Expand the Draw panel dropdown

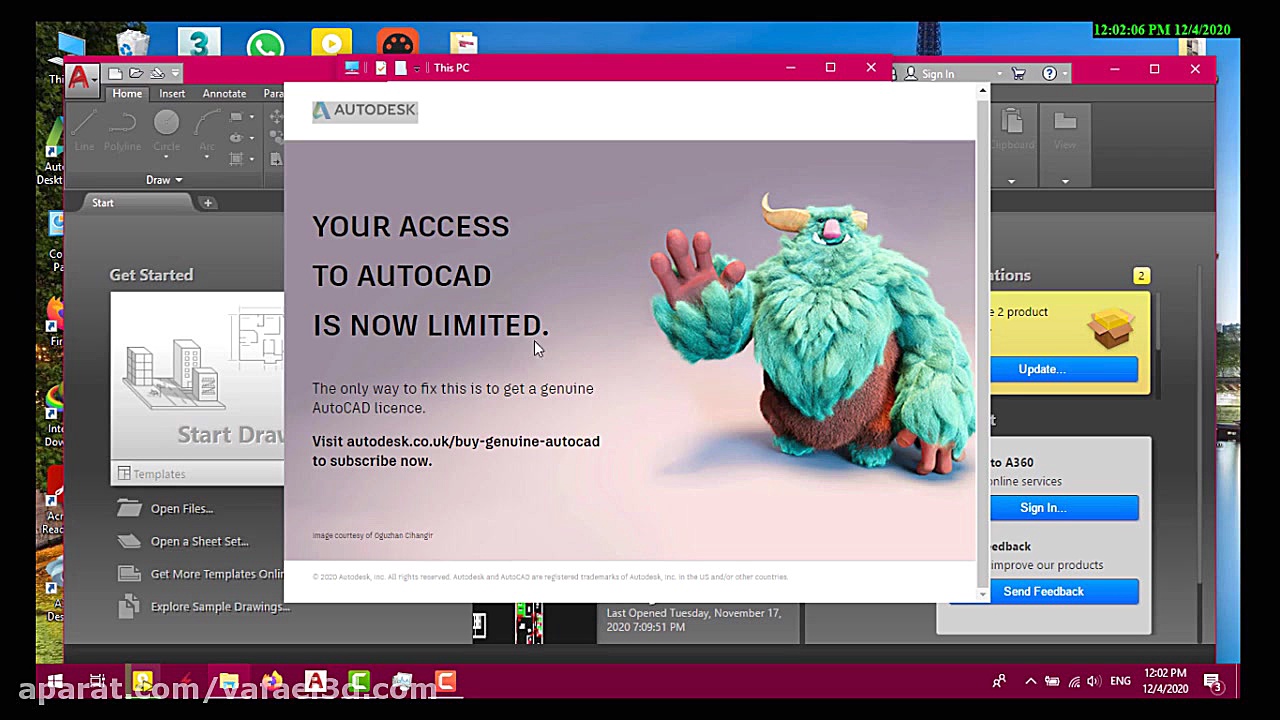click(164, 180)
